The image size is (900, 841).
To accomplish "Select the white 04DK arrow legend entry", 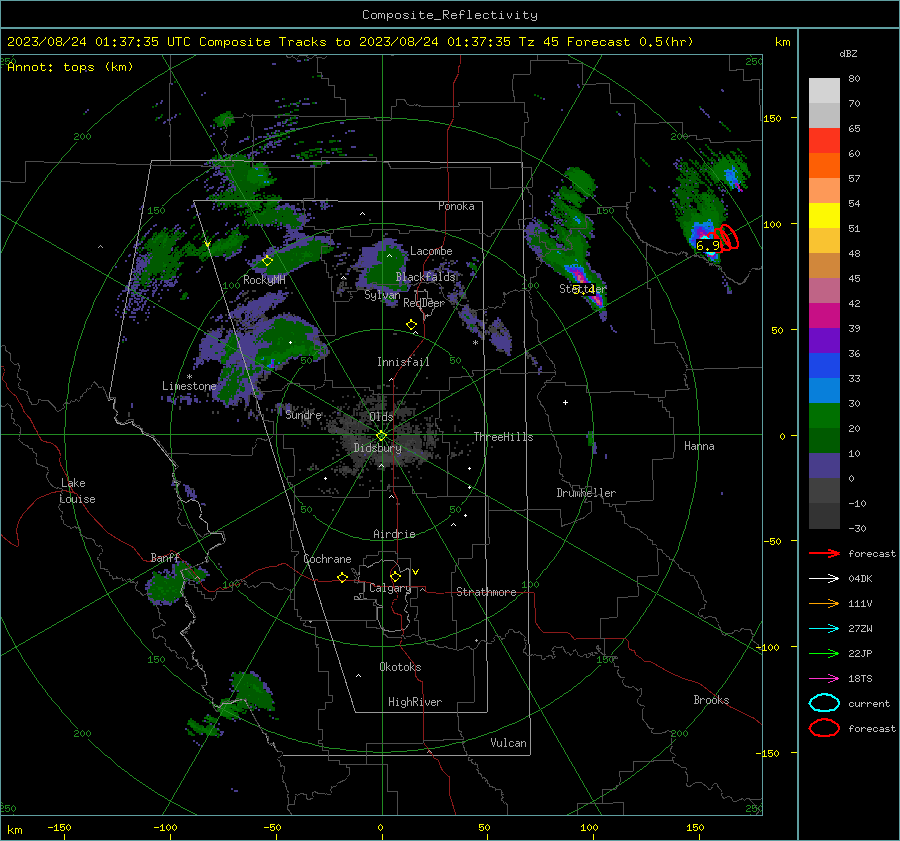I will click(824, 579).
